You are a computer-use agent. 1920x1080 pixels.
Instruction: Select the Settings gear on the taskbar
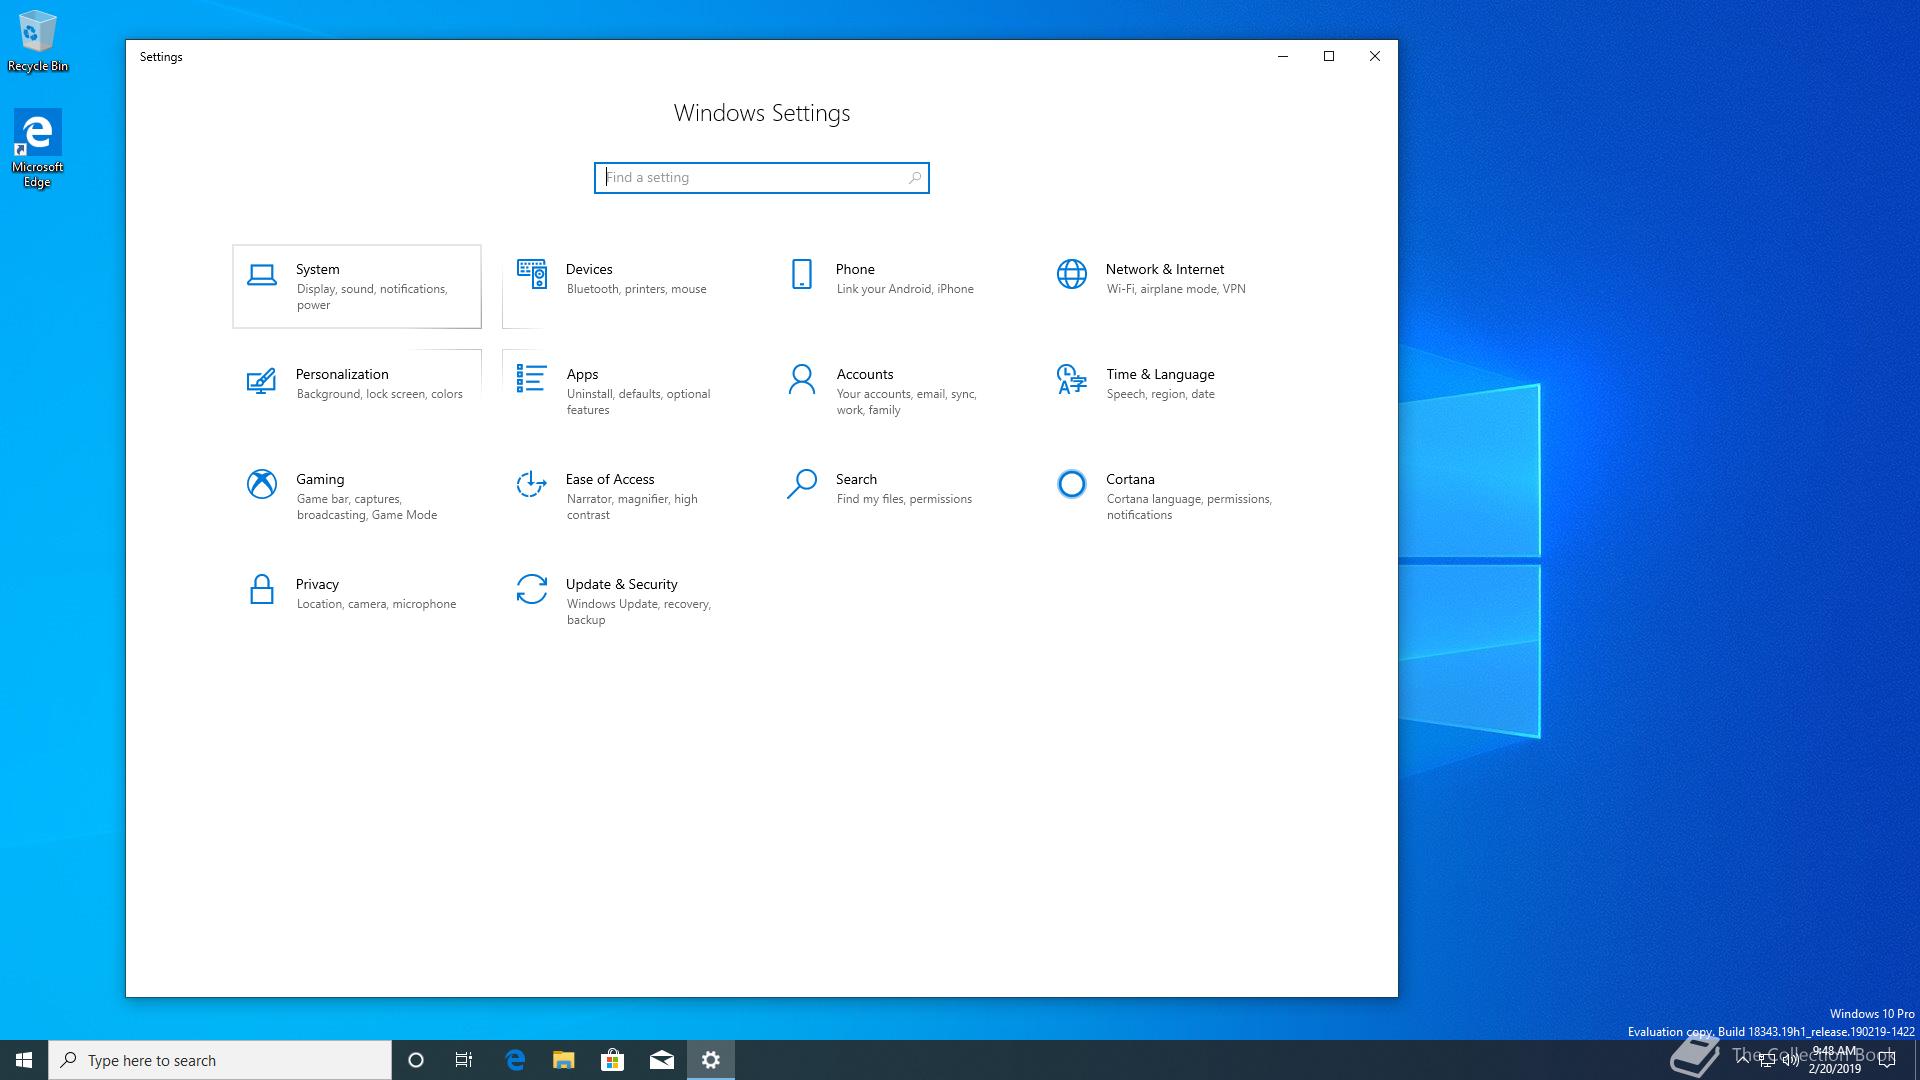pyautogui.click(x=711, y=1060)
